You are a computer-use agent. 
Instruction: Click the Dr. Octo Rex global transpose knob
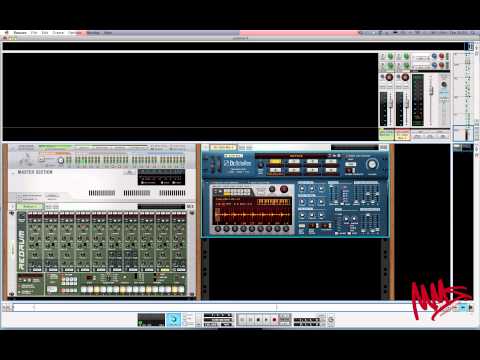[x=261, y=165]
